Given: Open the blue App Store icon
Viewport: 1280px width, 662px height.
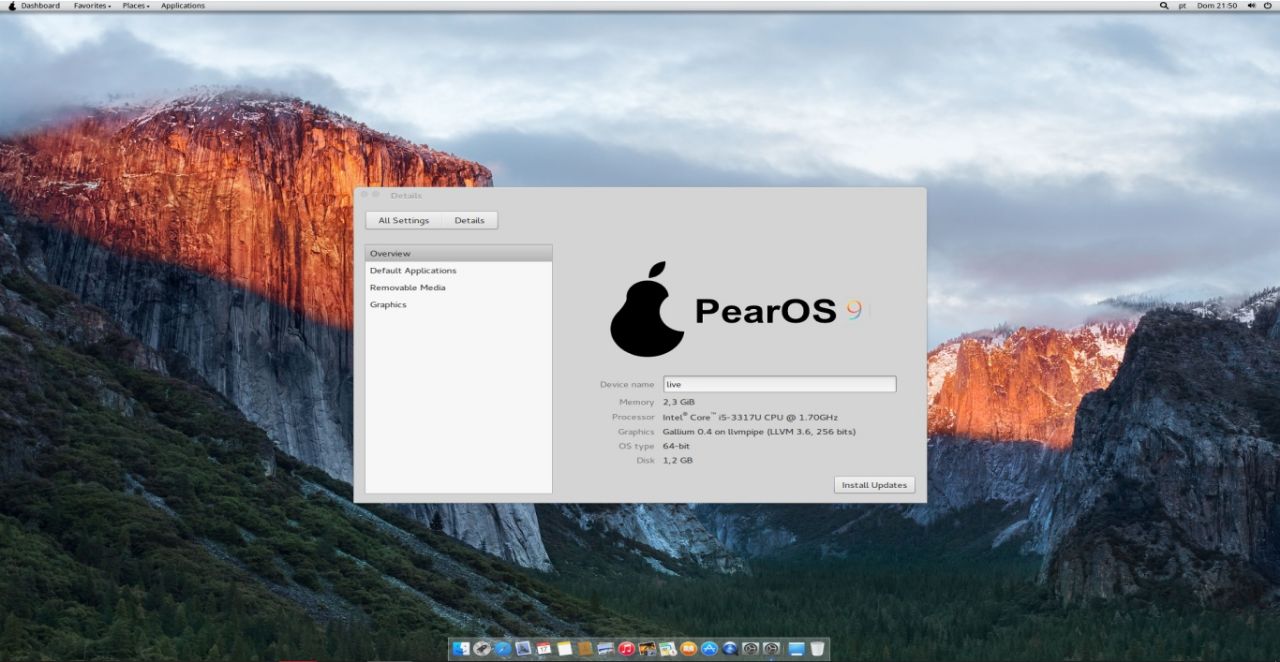Looking at the screenshot, I should [x=710, y=649].
